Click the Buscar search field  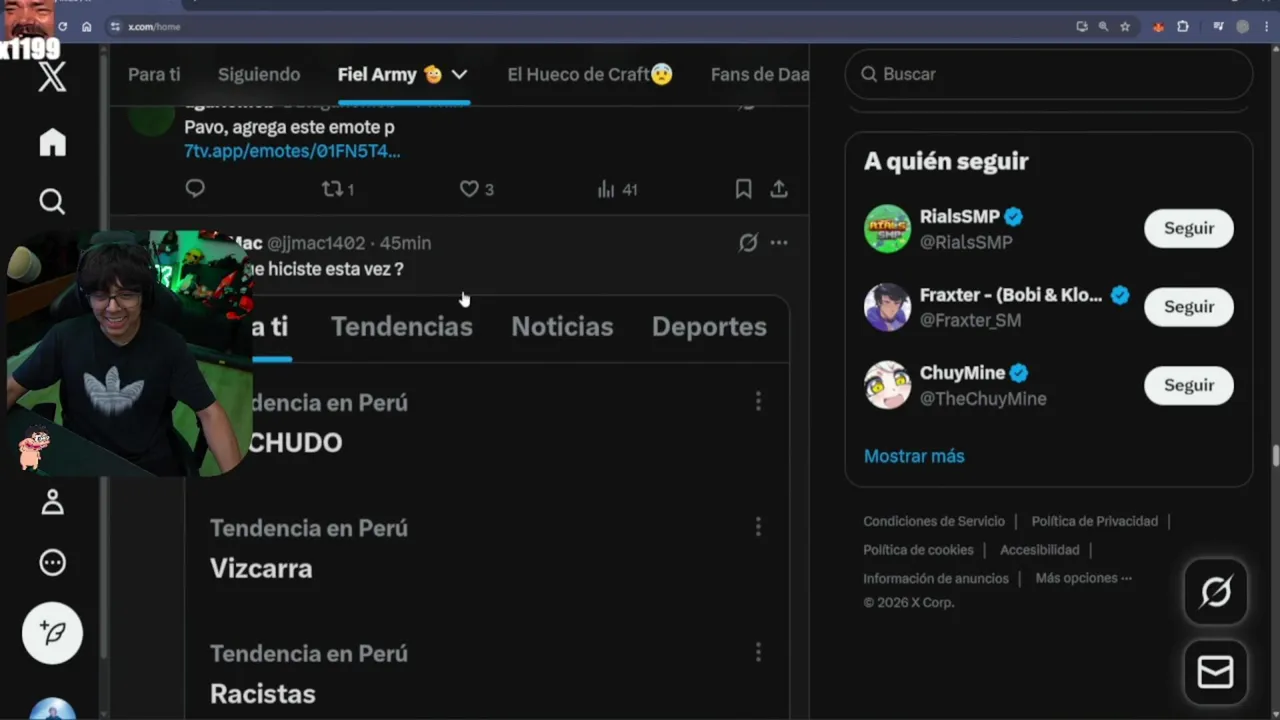tap(1049, 74)
